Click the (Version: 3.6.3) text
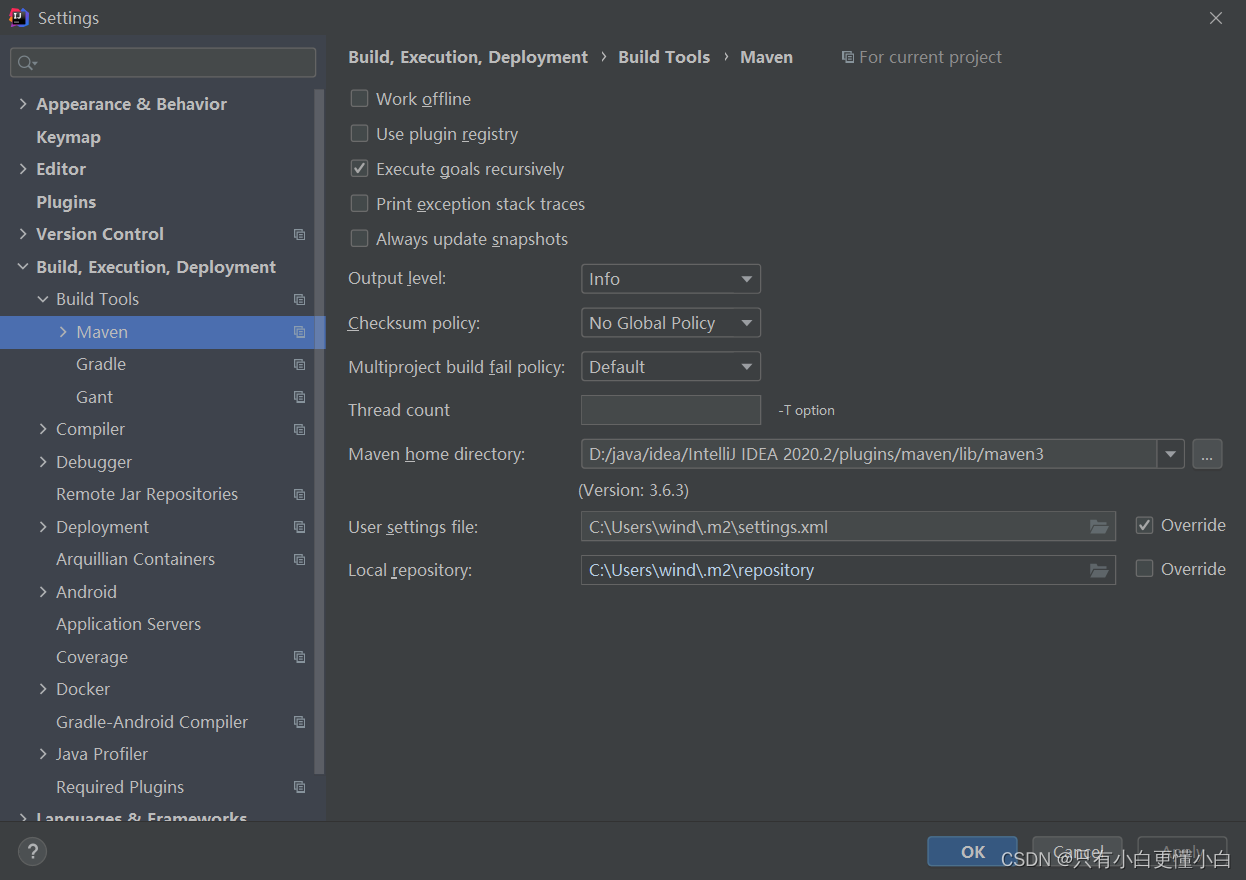 (633, 490)
